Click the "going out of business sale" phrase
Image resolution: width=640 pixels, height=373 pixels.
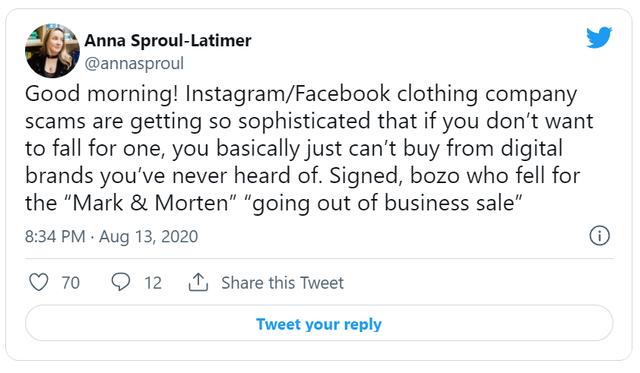[382, 203]
